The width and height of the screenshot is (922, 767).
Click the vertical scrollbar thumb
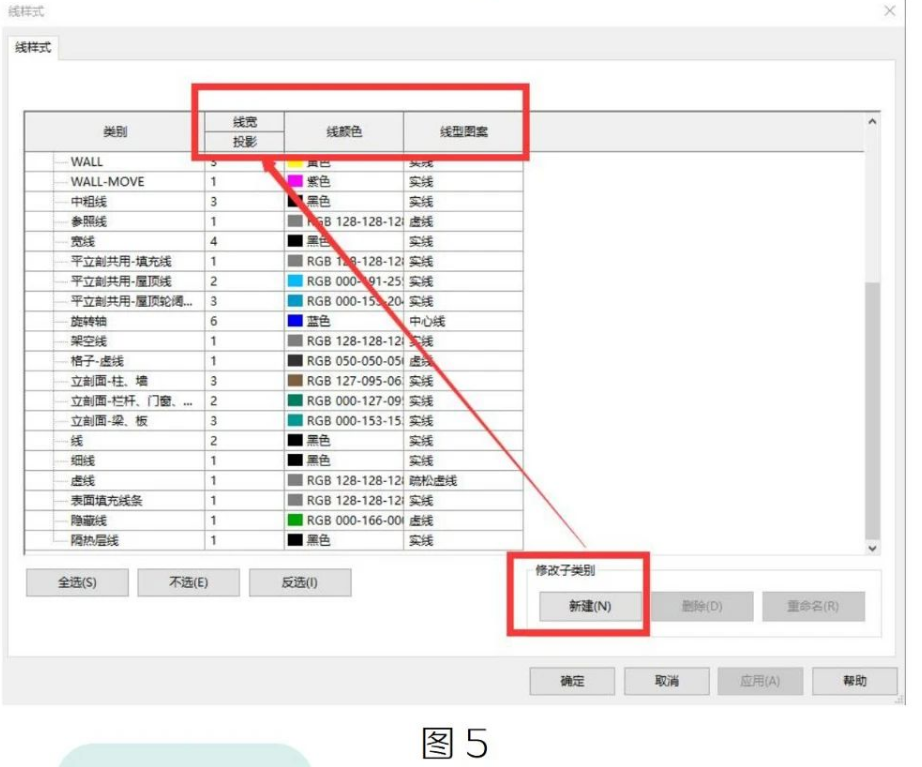[x=872, y=410]
